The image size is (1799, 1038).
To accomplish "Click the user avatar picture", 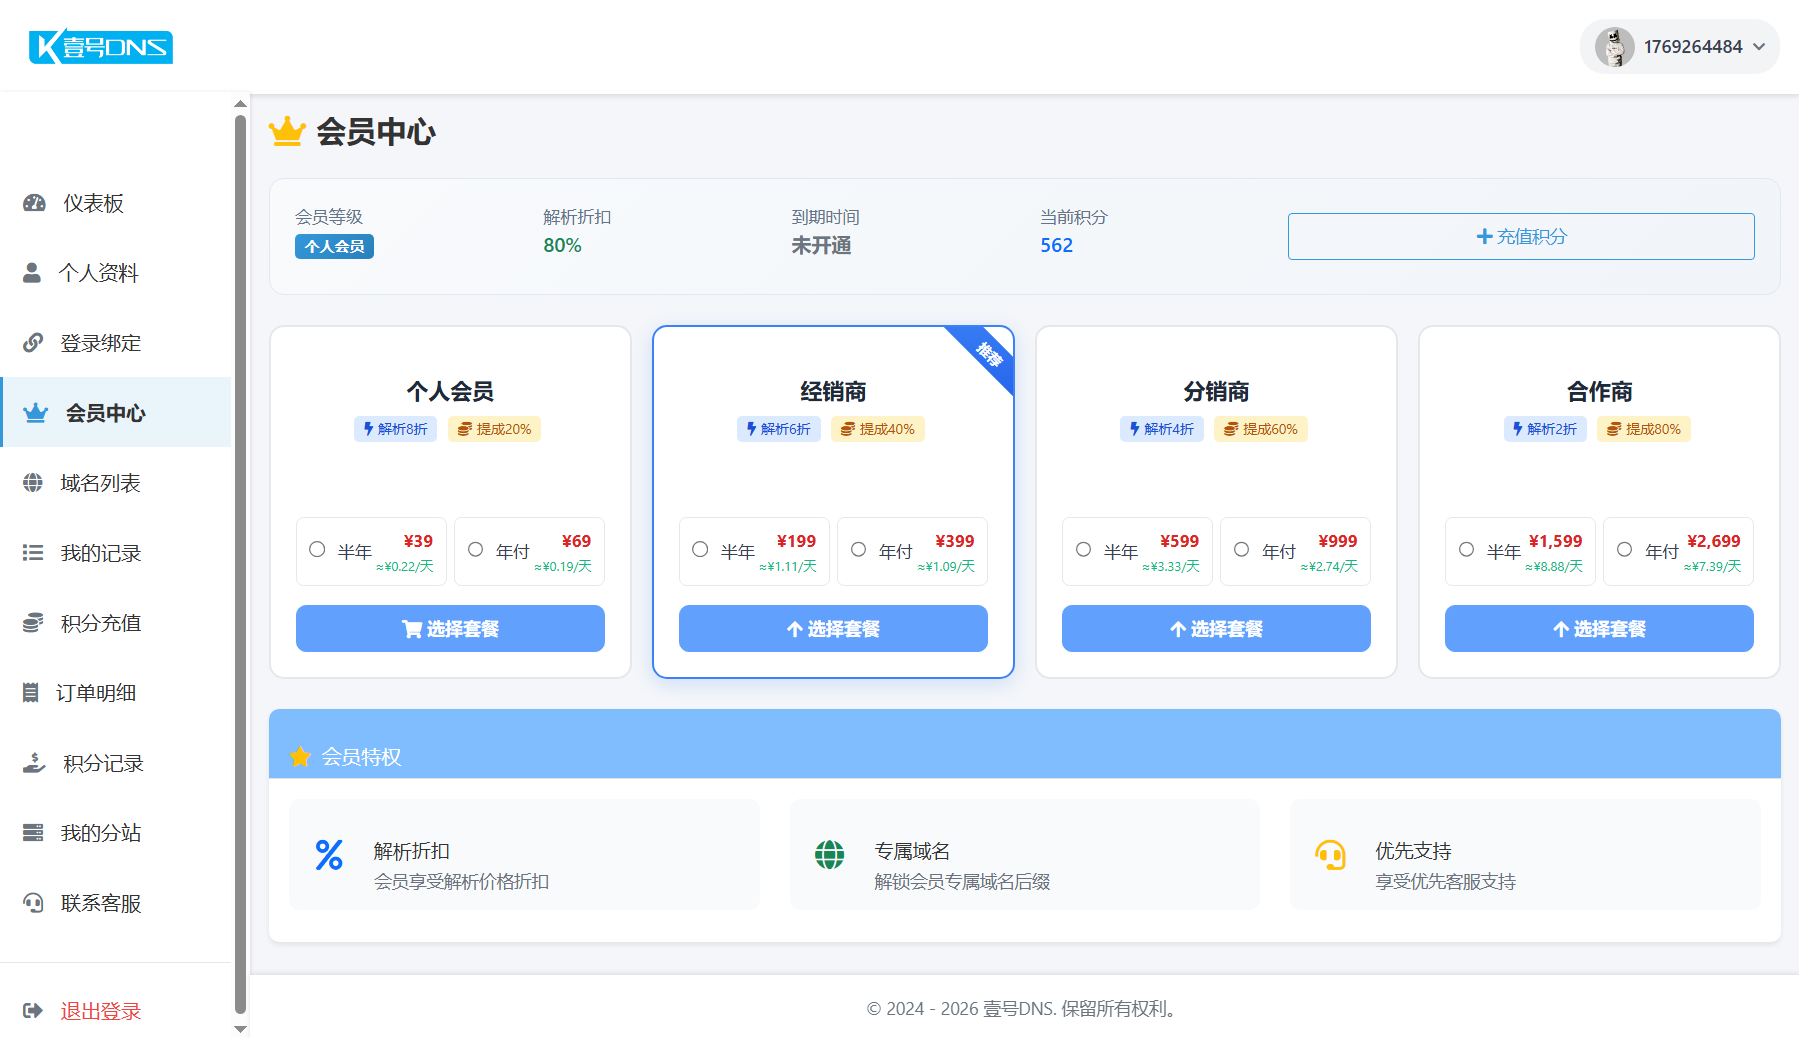I will [x=1614, y=47].
